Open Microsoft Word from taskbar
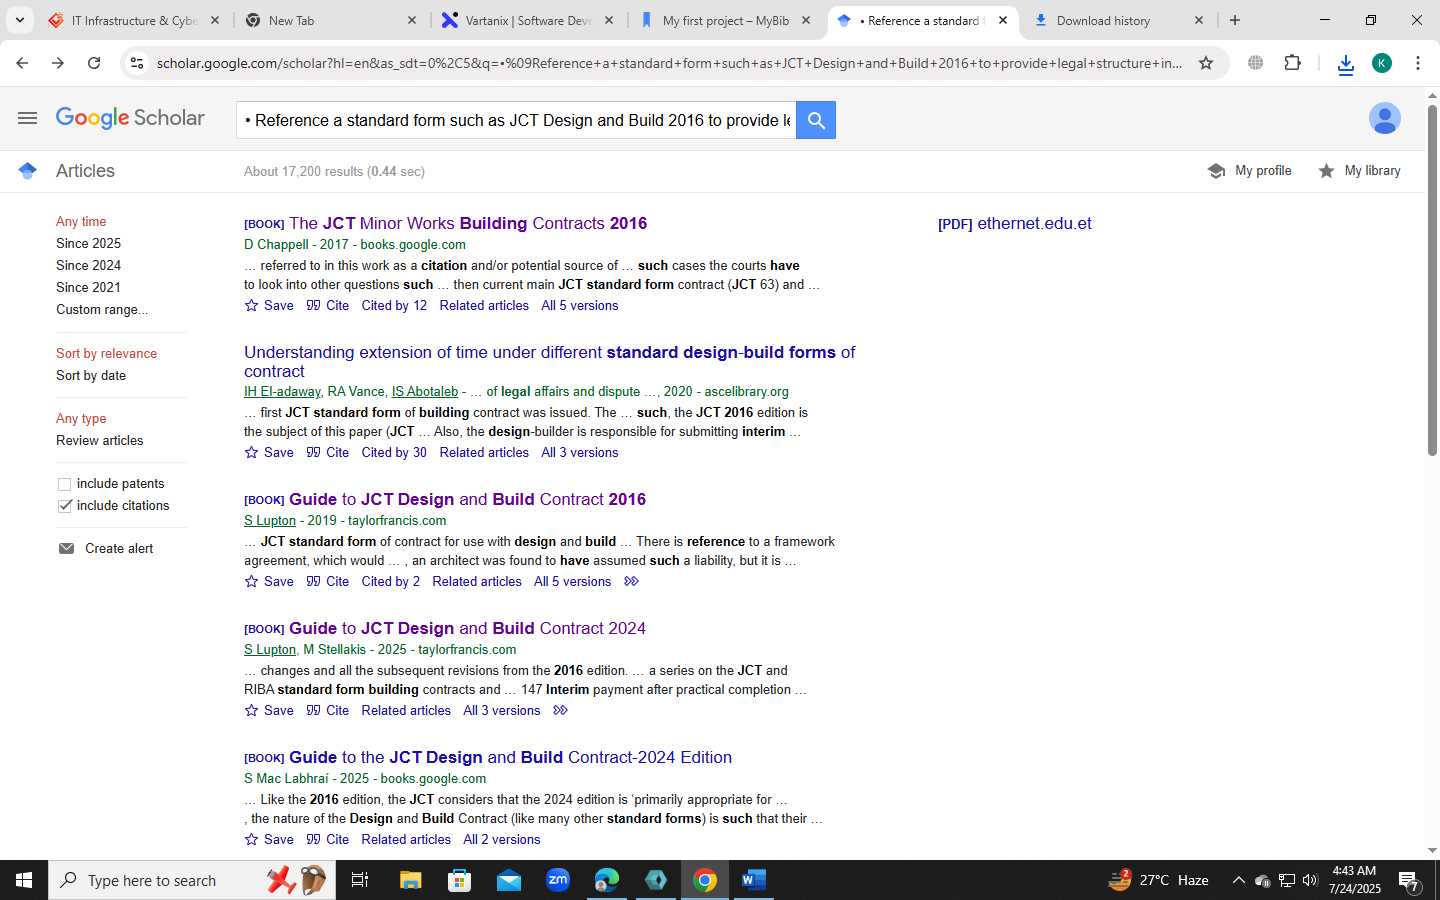The height and width of the screenshot is (900, 1440). [753, 880]
